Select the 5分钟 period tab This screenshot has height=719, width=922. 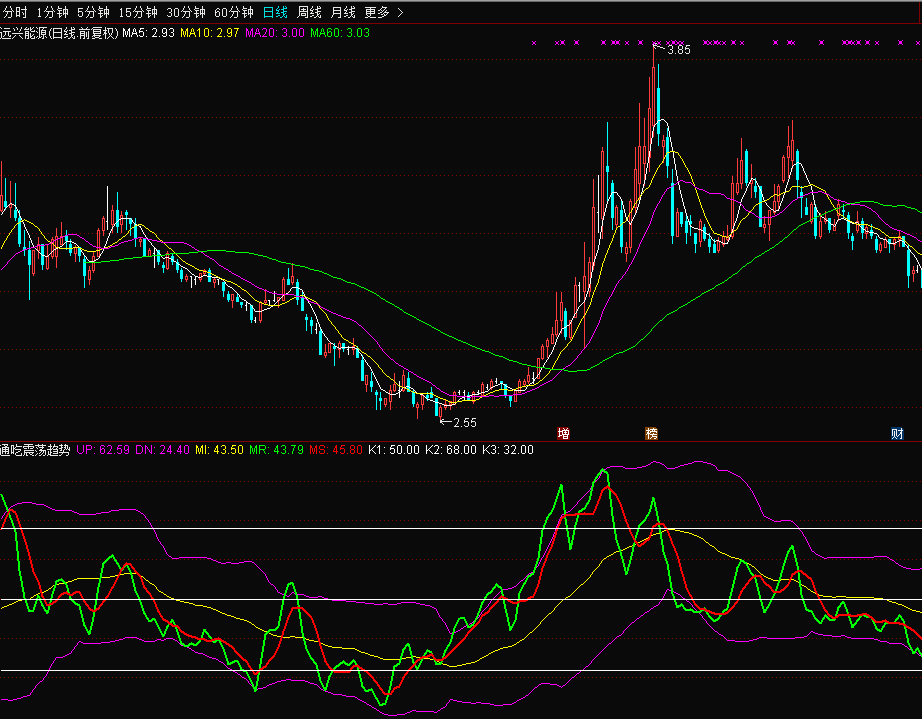[x=93, y=12]
